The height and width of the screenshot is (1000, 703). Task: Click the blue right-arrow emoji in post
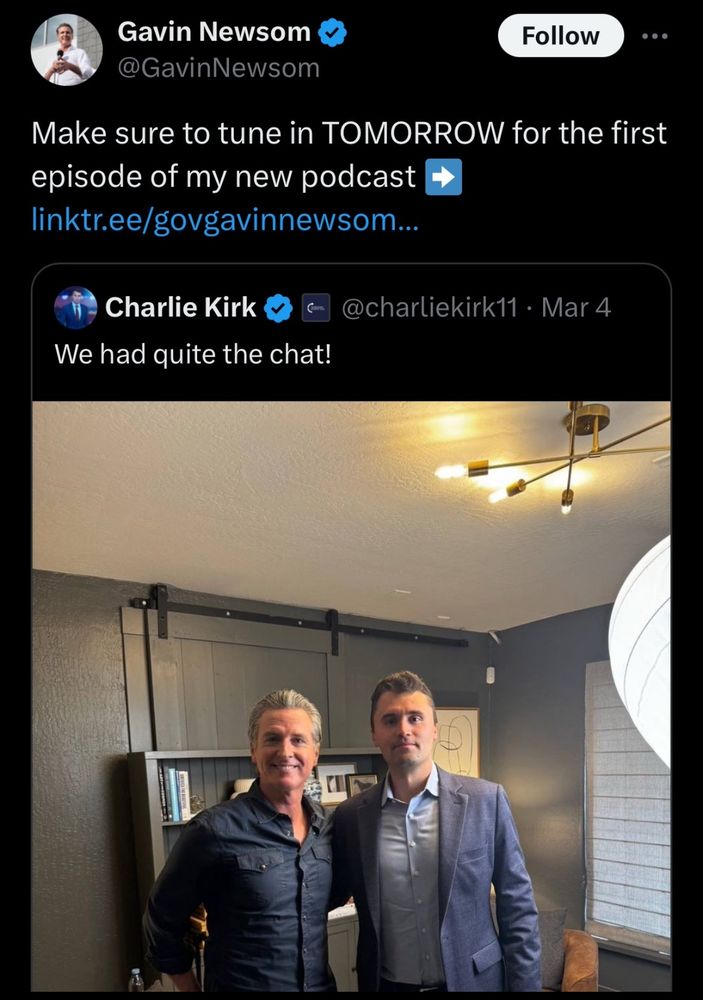click(x=443, y=177)
